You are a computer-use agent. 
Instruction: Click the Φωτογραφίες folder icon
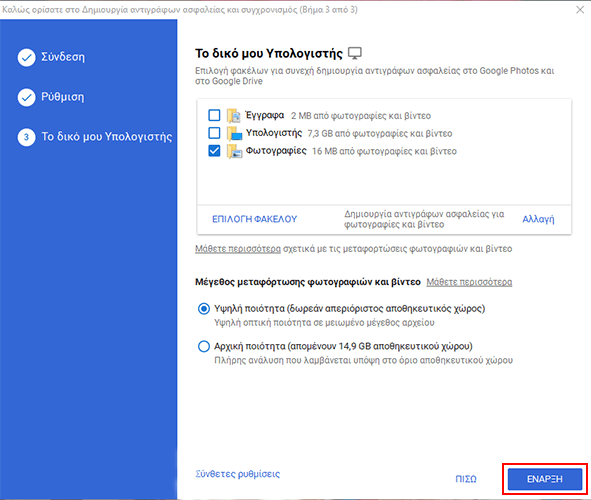coord(234,151)
